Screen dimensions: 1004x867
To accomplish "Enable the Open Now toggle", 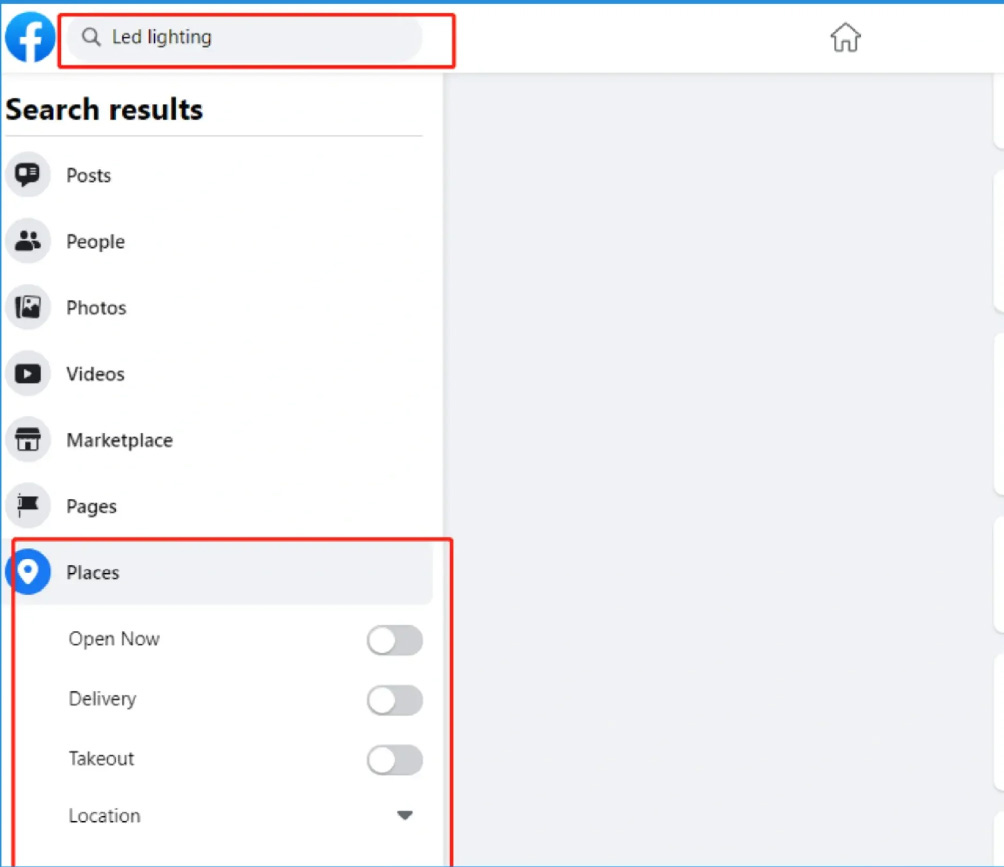I will [x=394, y=640].
